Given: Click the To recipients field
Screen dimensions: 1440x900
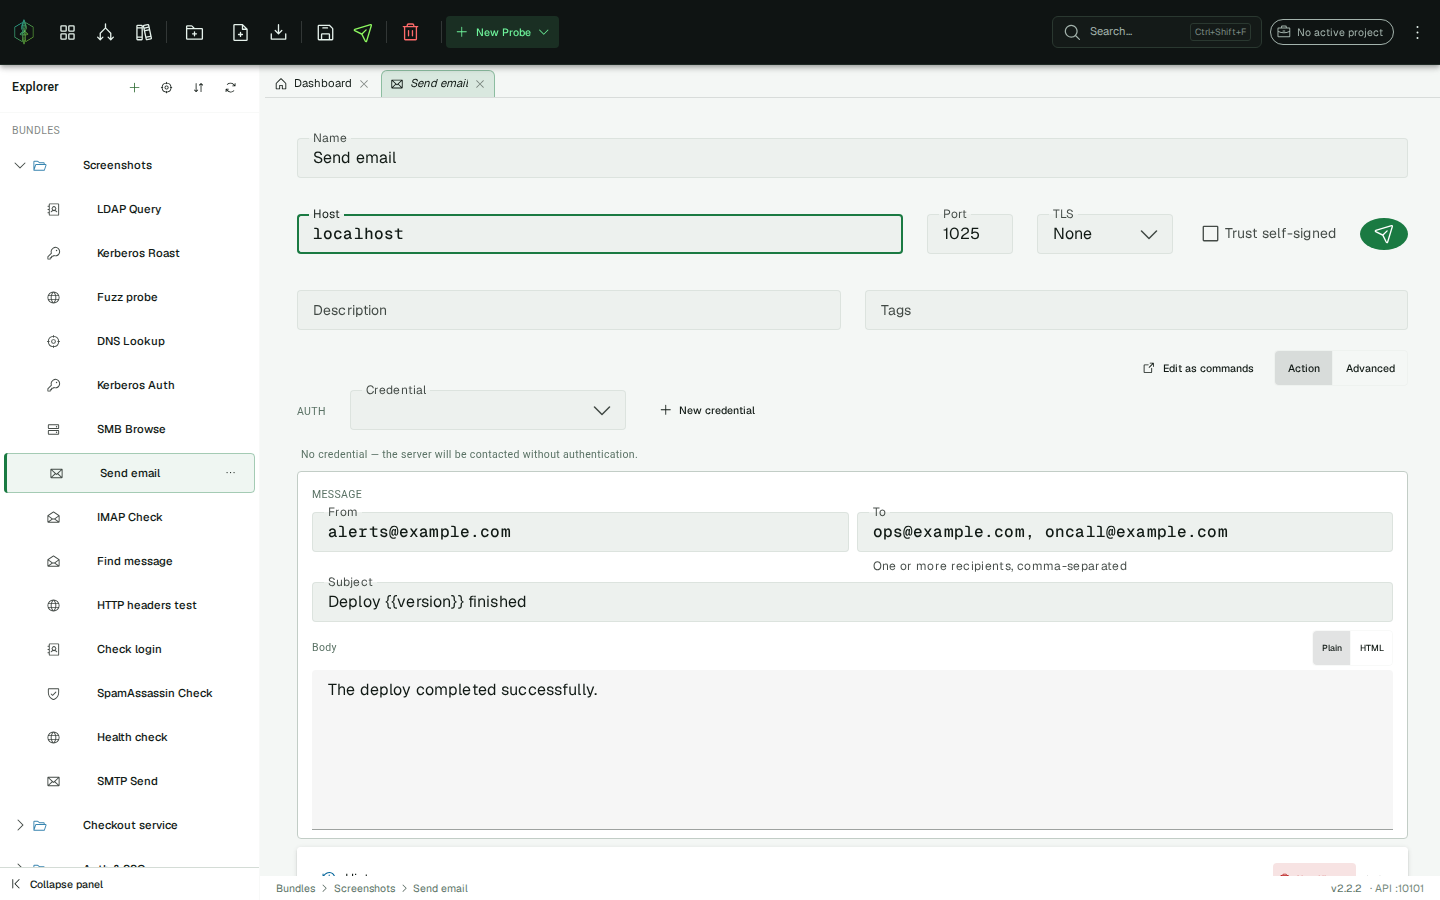Looking at the screenshot, I should (1124, 532).
